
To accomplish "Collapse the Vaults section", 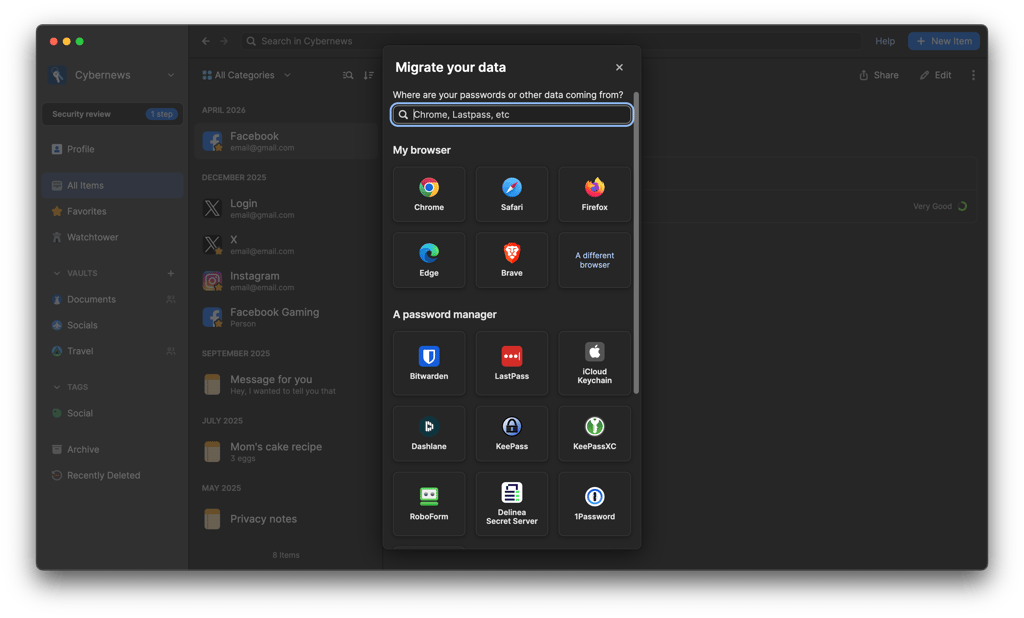I will click(56, 273).
